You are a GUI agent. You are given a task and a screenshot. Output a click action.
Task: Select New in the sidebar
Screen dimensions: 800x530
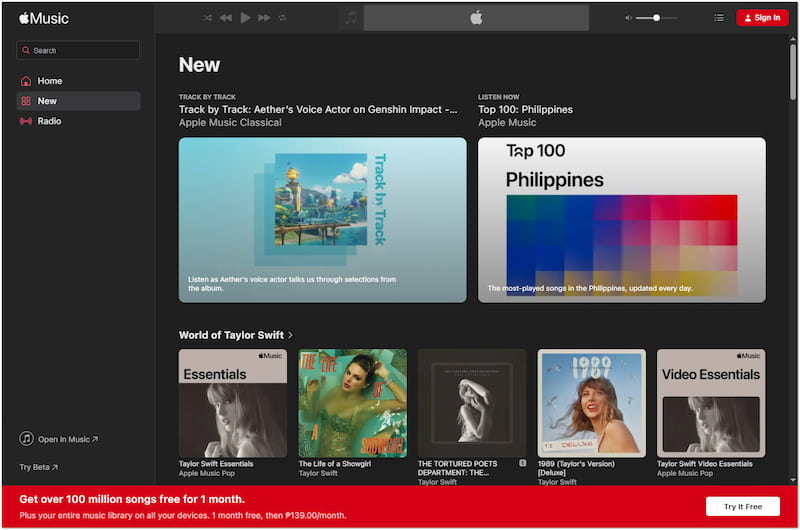tap(78, 101)
